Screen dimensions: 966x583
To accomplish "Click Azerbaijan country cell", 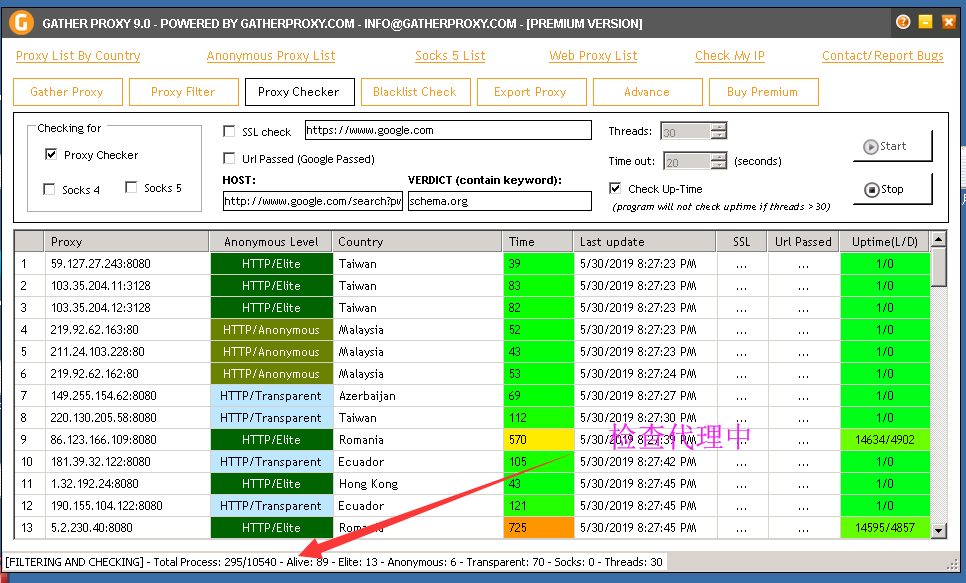I will click(x=417, y=396).
